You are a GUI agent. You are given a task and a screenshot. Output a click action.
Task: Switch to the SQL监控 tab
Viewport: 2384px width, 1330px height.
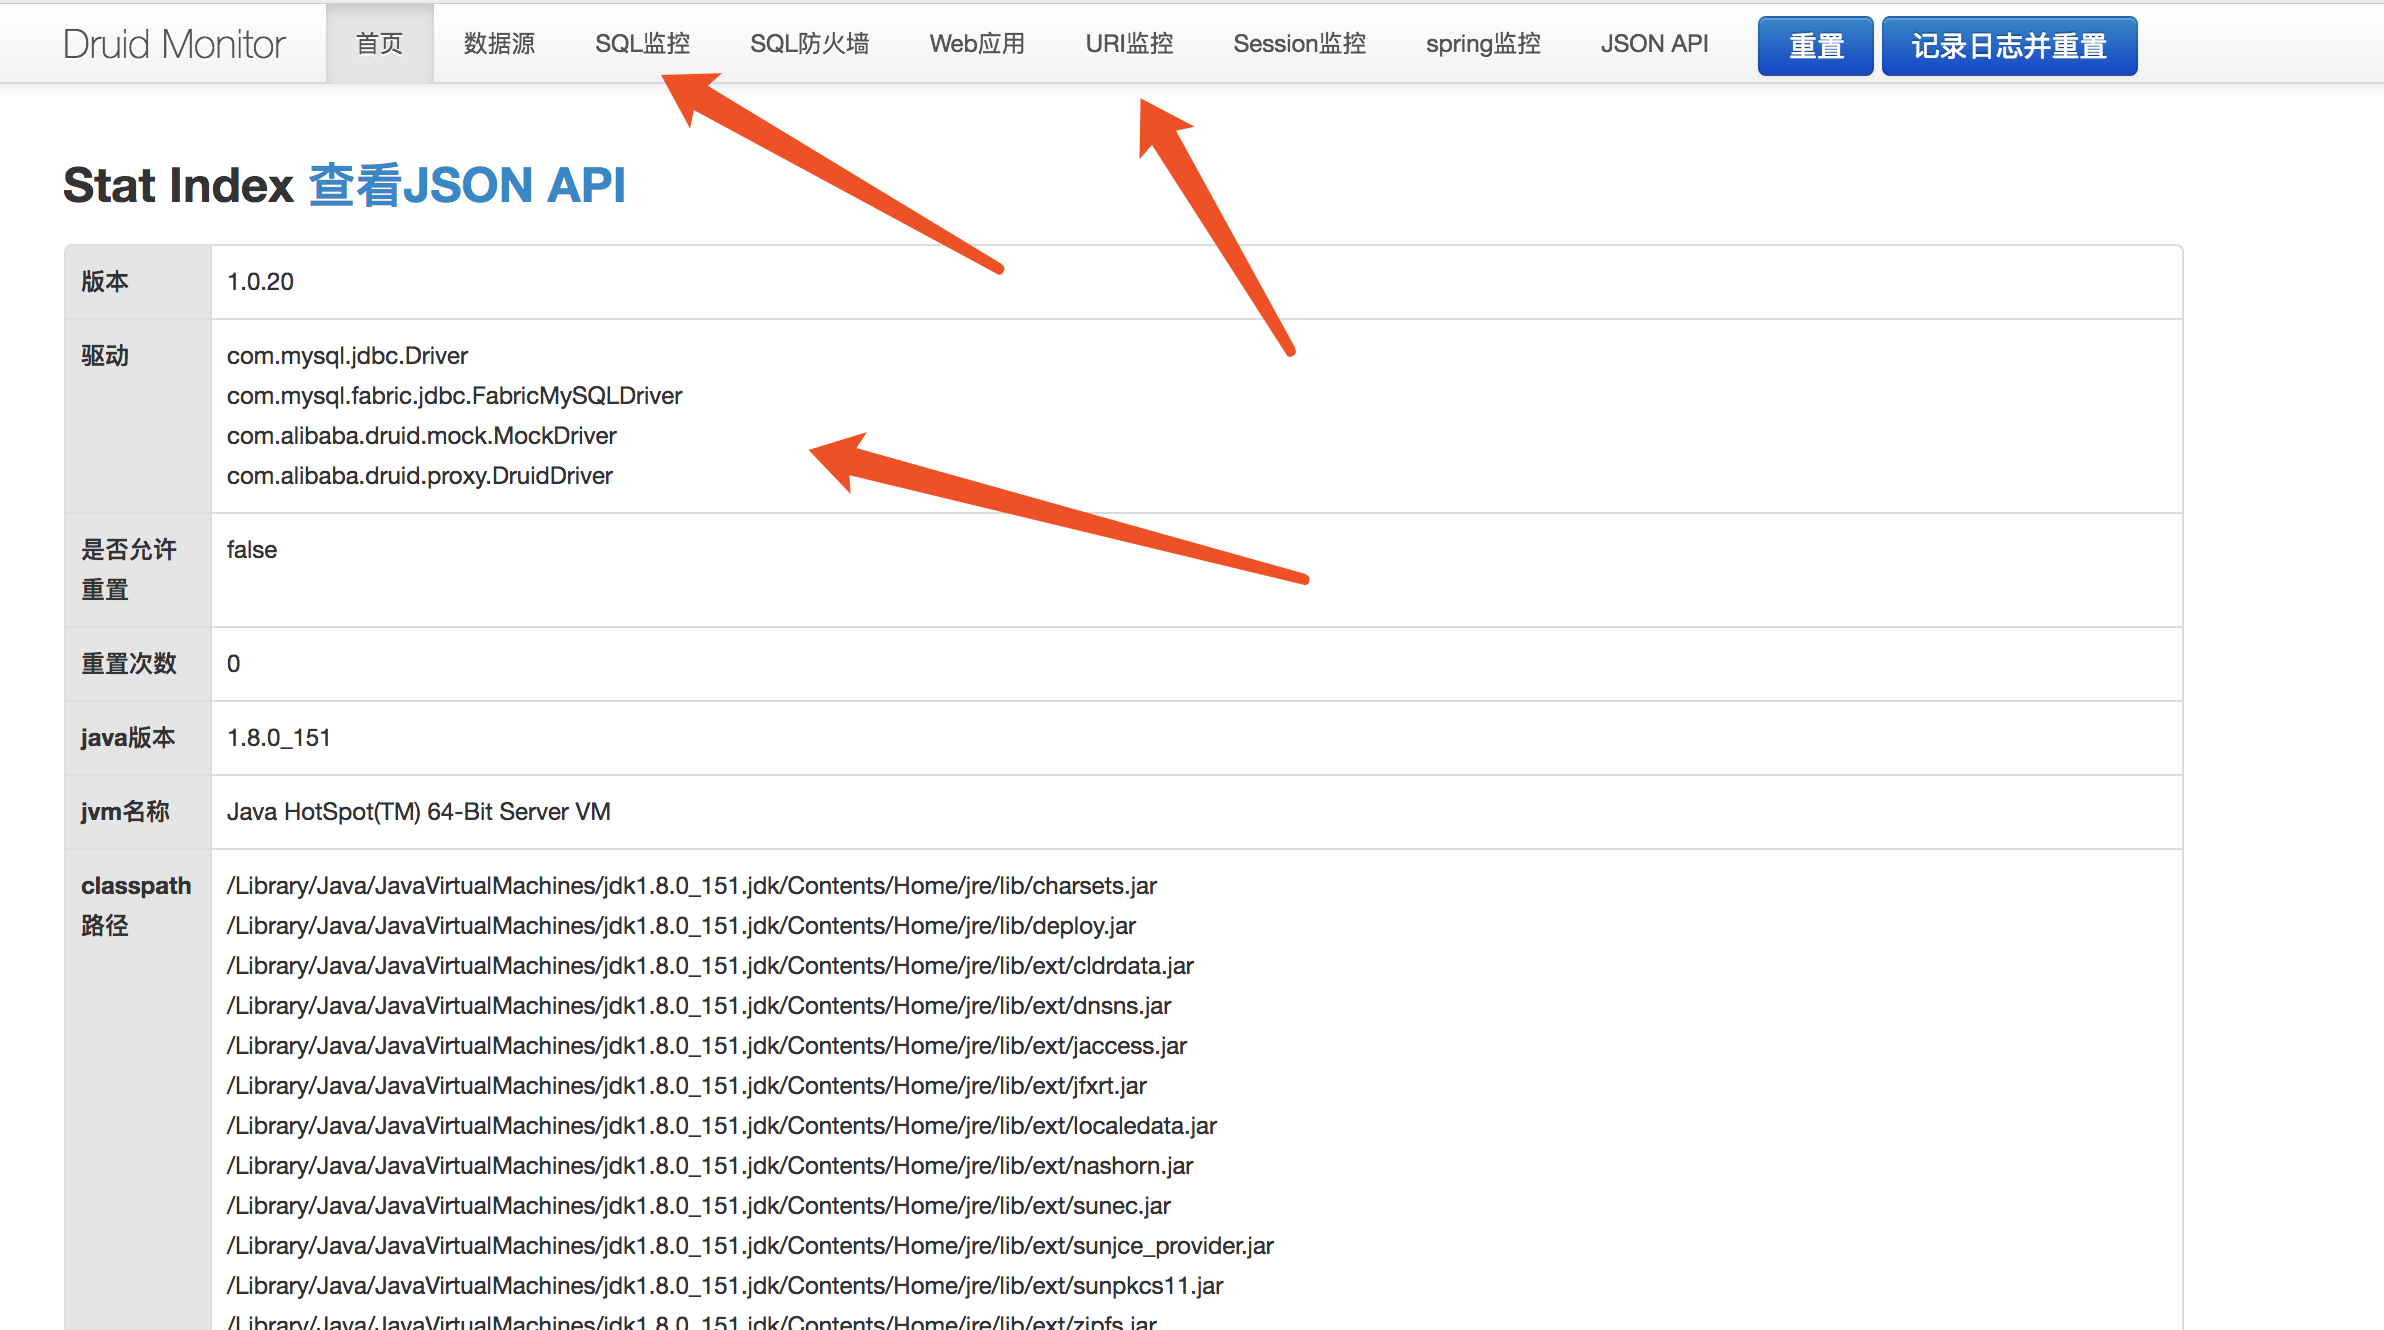pos(642,44)
